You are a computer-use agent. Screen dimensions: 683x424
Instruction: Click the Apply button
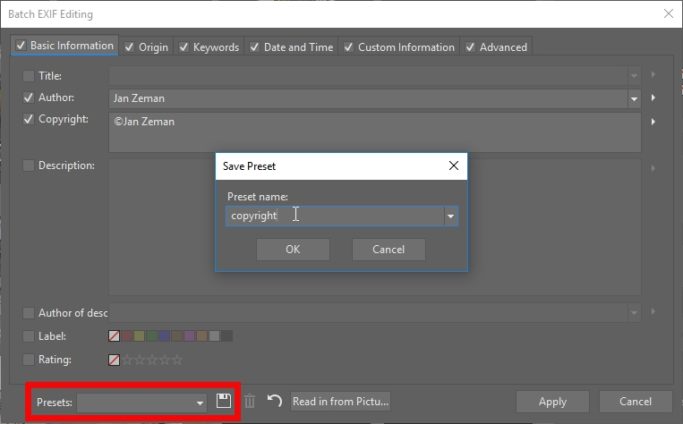click(552, 401)
